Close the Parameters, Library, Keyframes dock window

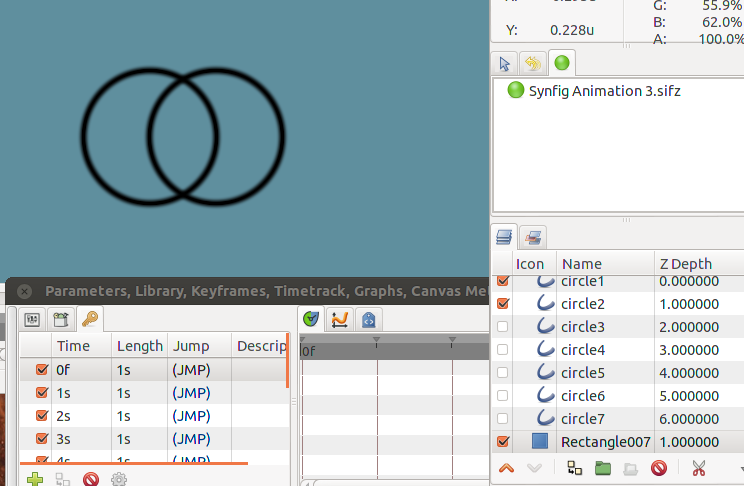tap(25, 291)
